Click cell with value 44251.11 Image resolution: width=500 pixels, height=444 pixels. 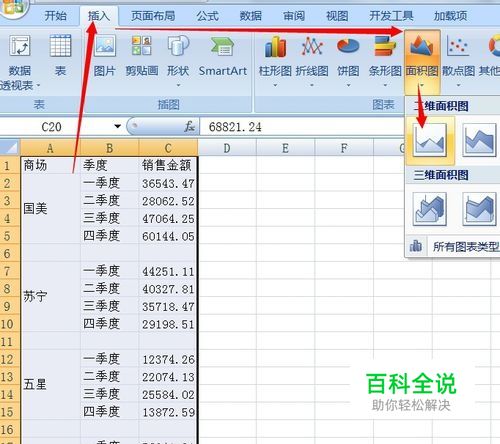pyautogui.click(x=168, y=271)
